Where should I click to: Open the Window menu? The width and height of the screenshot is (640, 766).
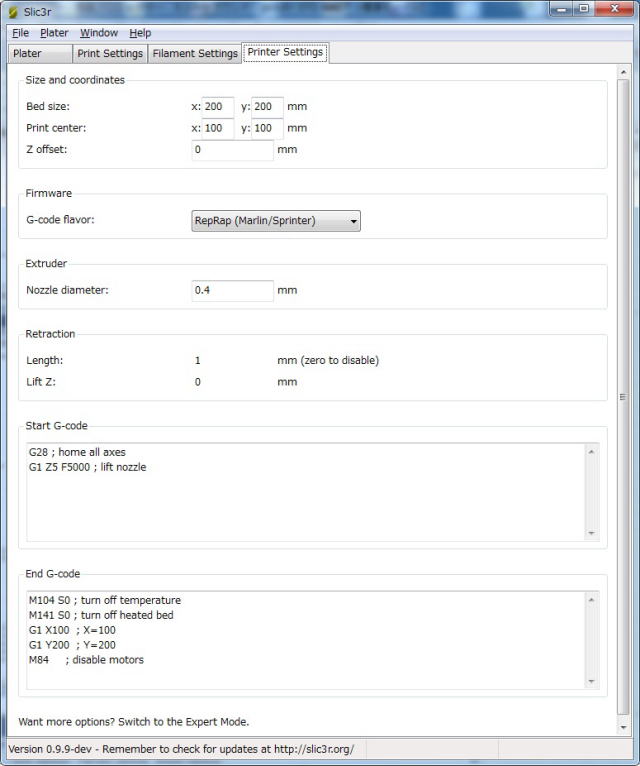[99, 33]
